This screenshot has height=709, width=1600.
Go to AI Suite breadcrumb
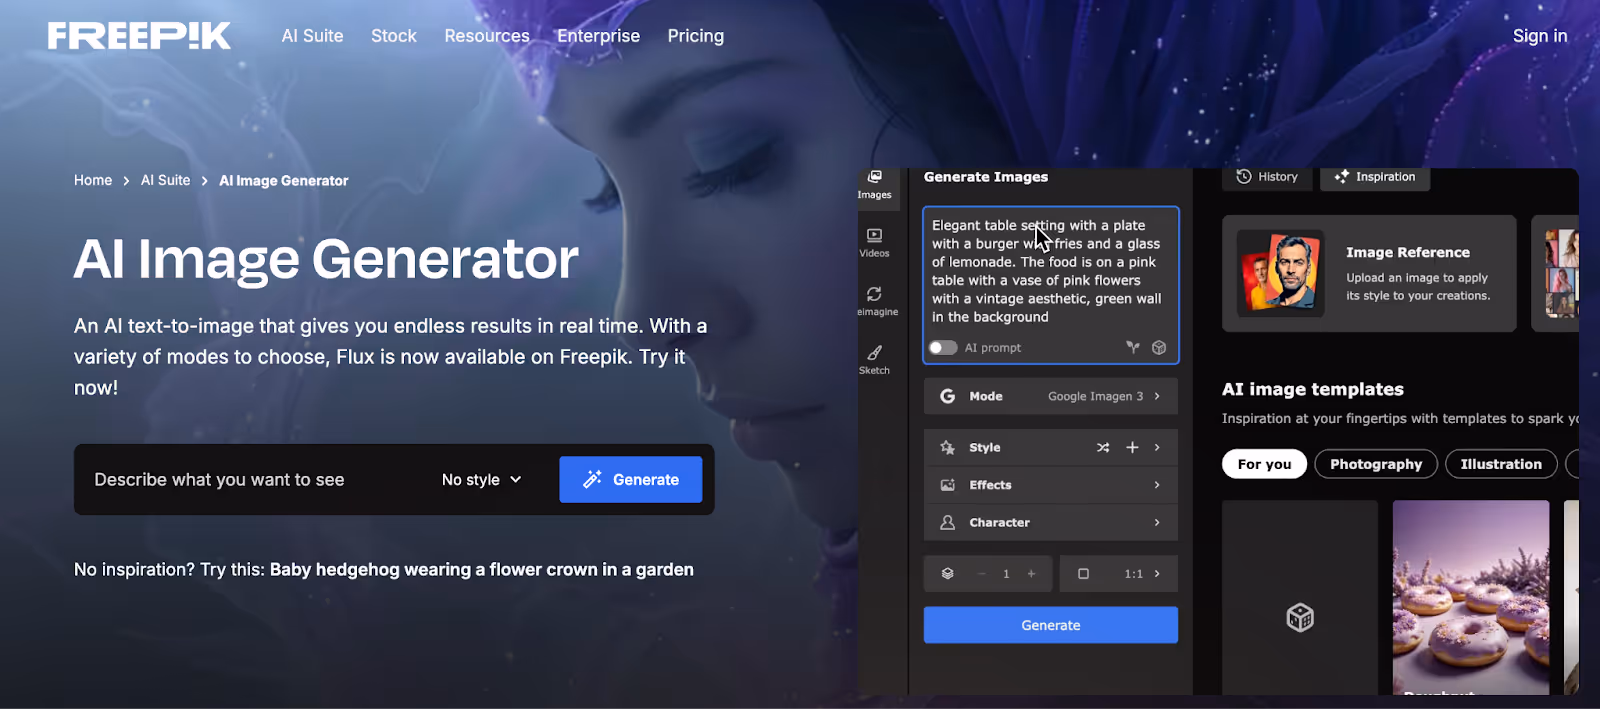165,180
